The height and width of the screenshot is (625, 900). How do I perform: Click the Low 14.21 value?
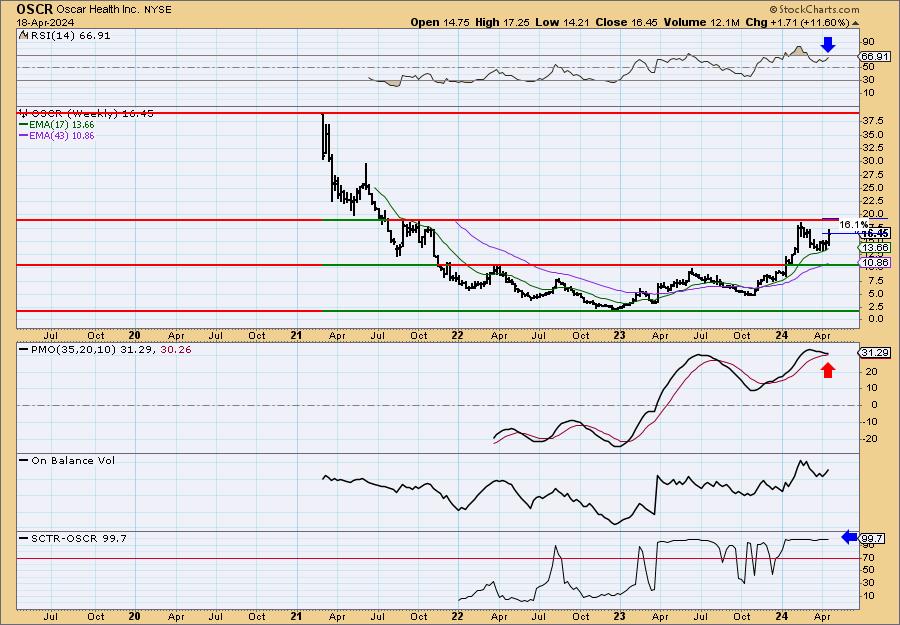coord(562,22)
